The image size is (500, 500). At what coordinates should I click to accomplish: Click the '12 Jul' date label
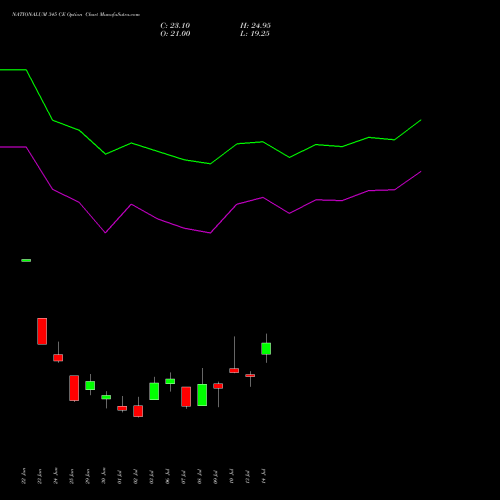tap(247, 477)
